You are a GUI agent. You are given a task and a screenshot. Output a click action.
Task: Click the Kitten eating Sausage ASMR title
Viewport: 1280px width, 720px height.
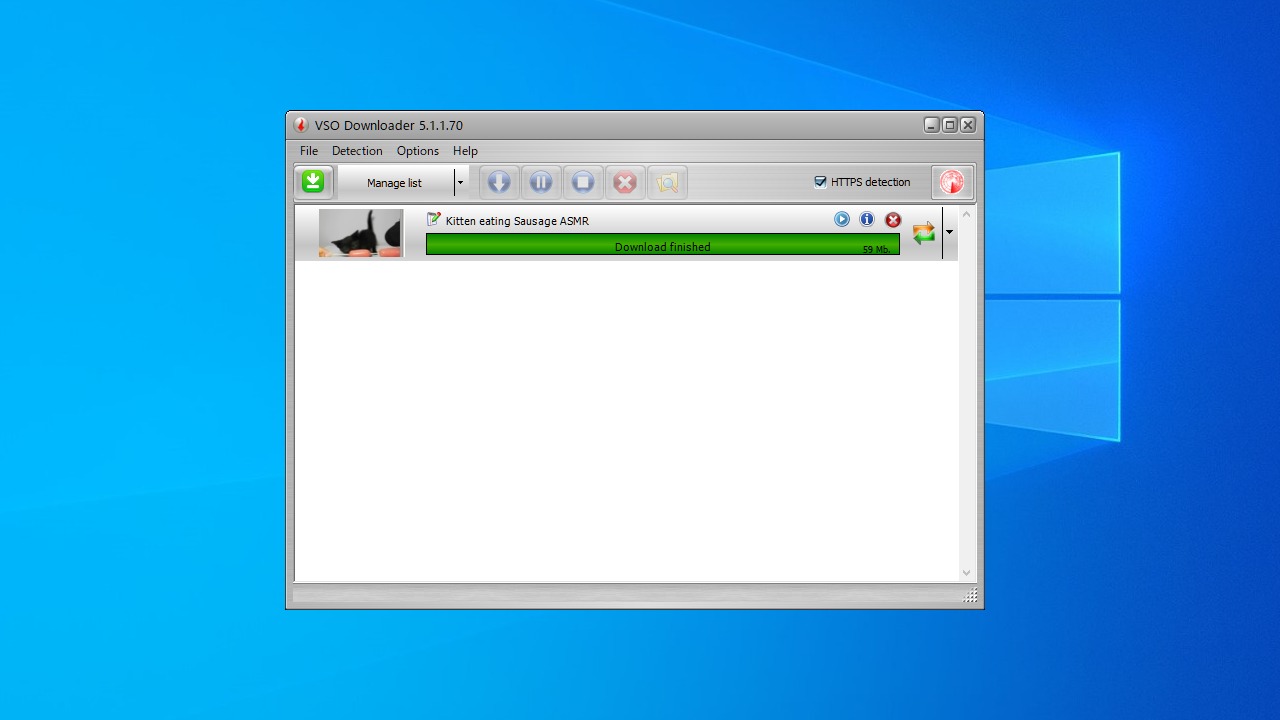(x=517, y=221)
